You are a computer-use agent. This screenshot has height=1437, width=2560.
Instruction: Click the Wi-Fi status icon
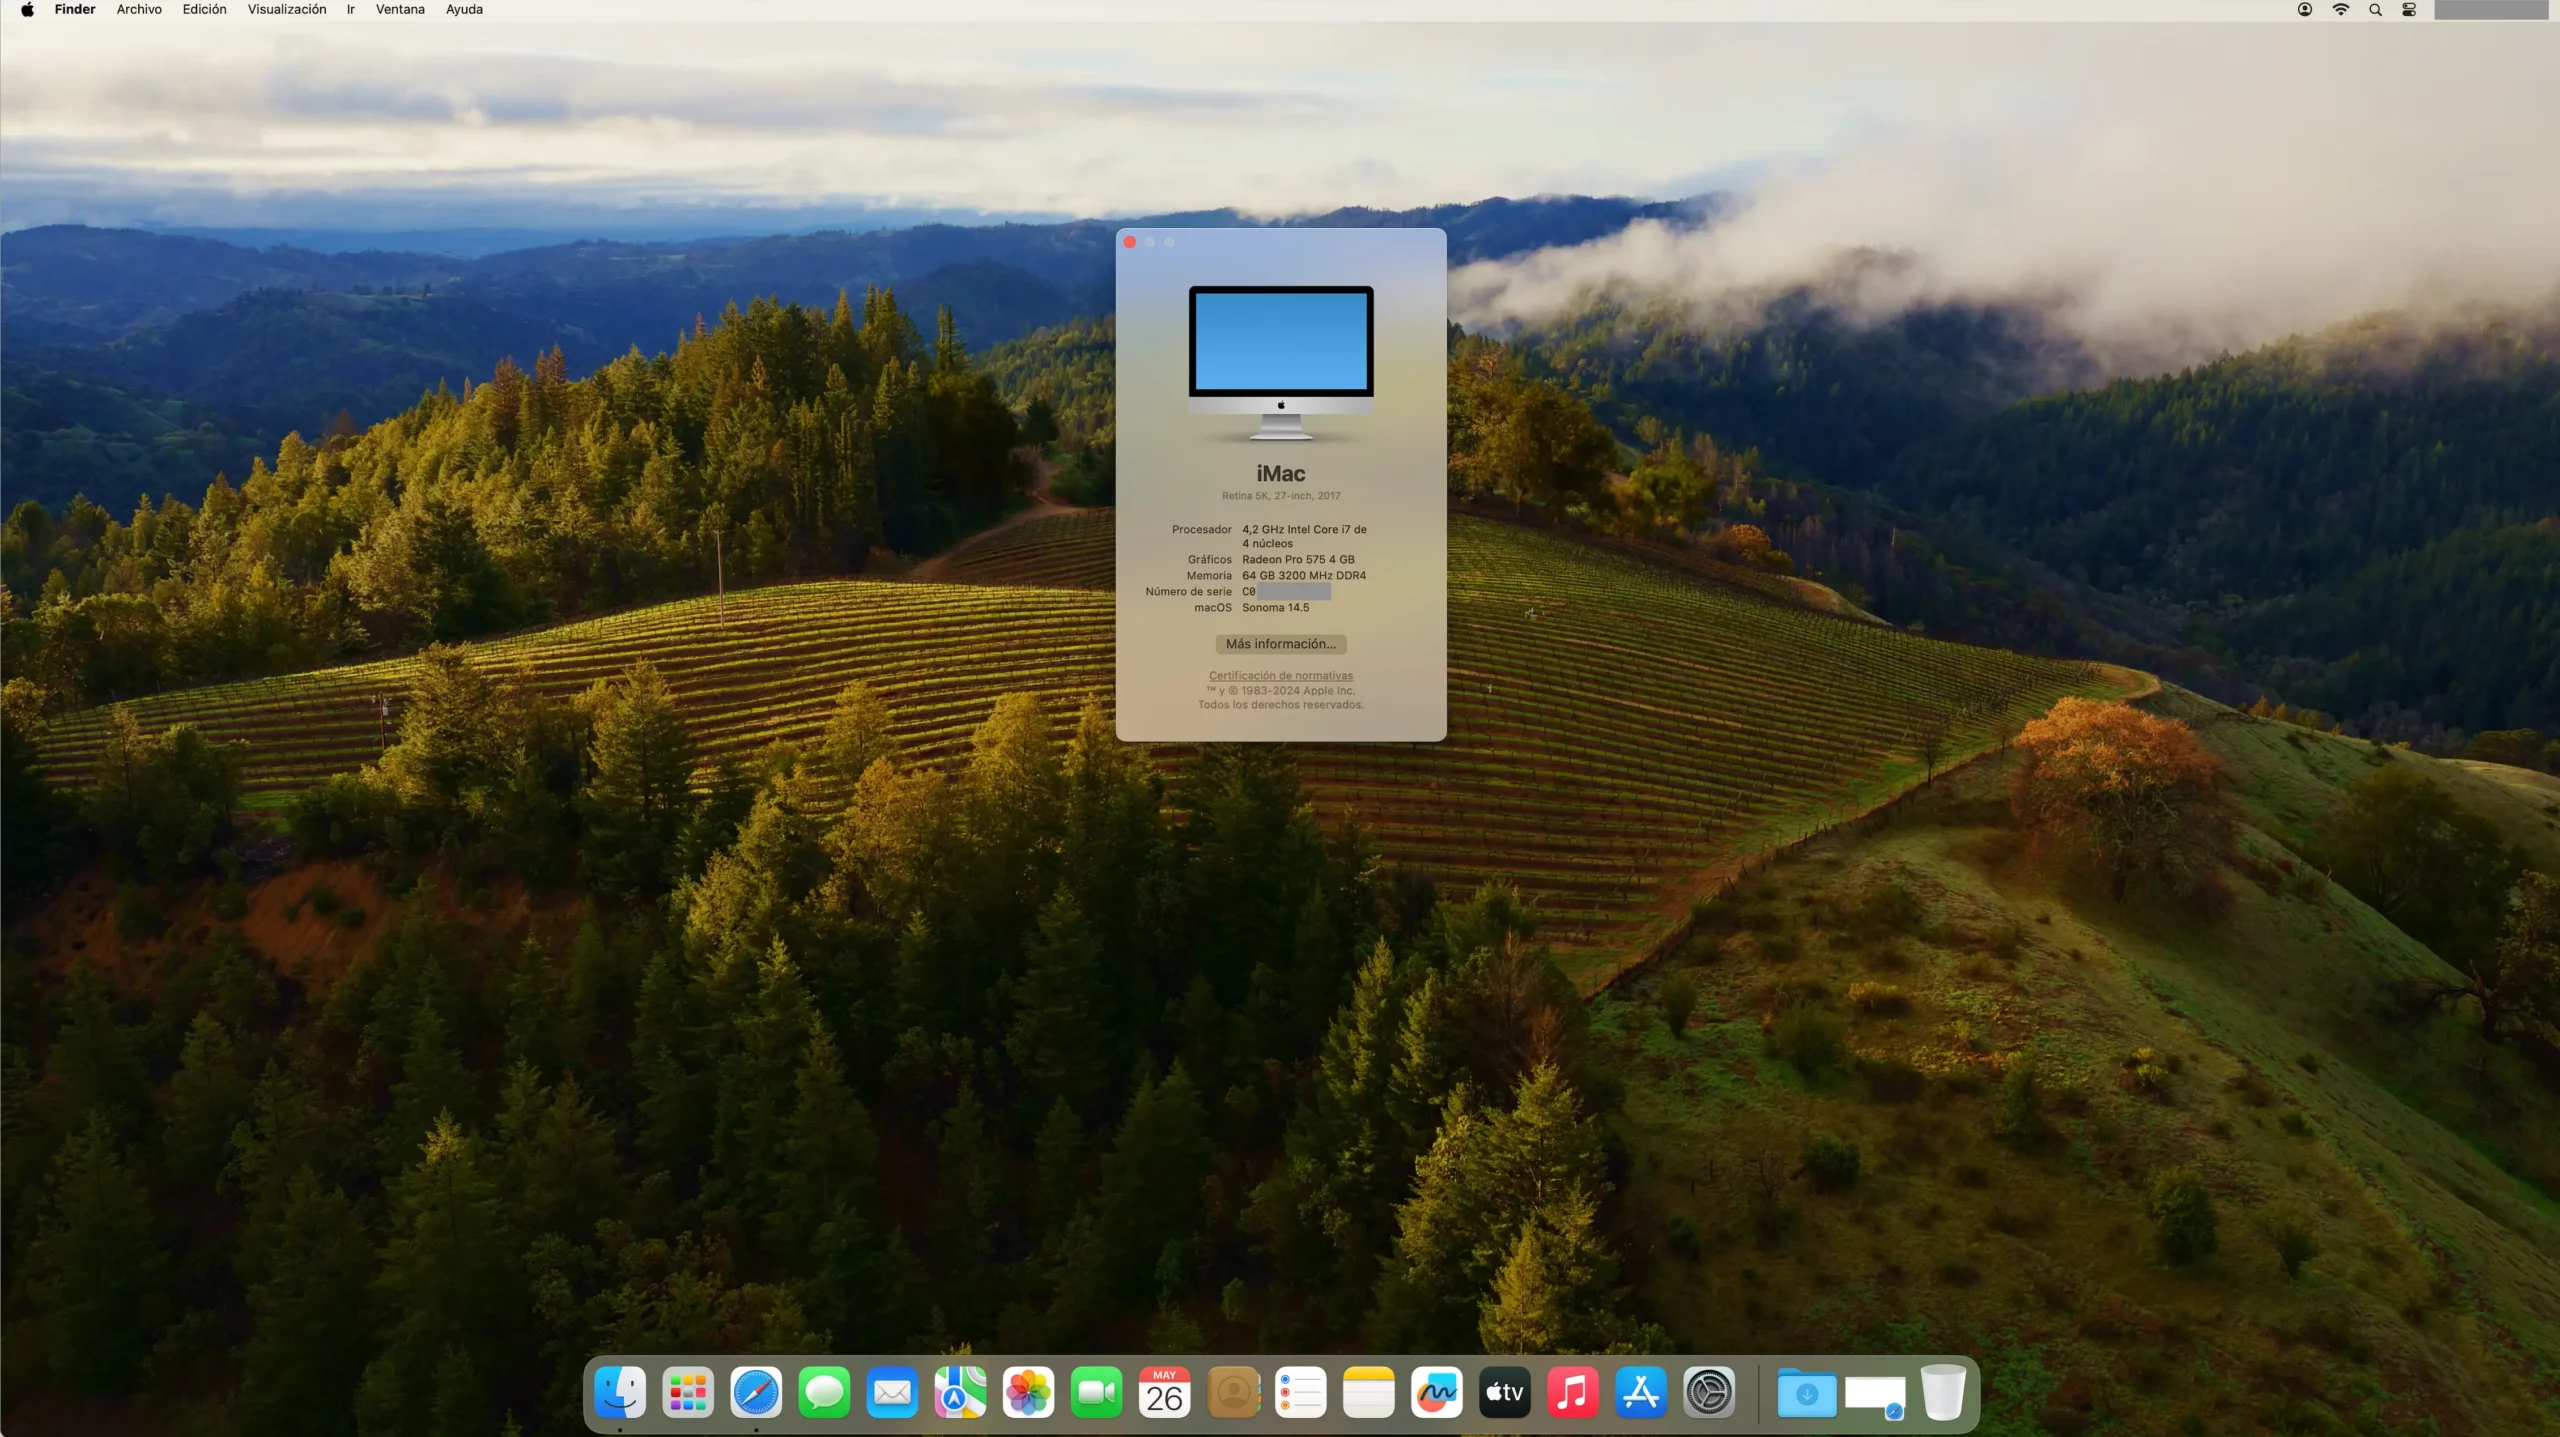pos(2341,10)
